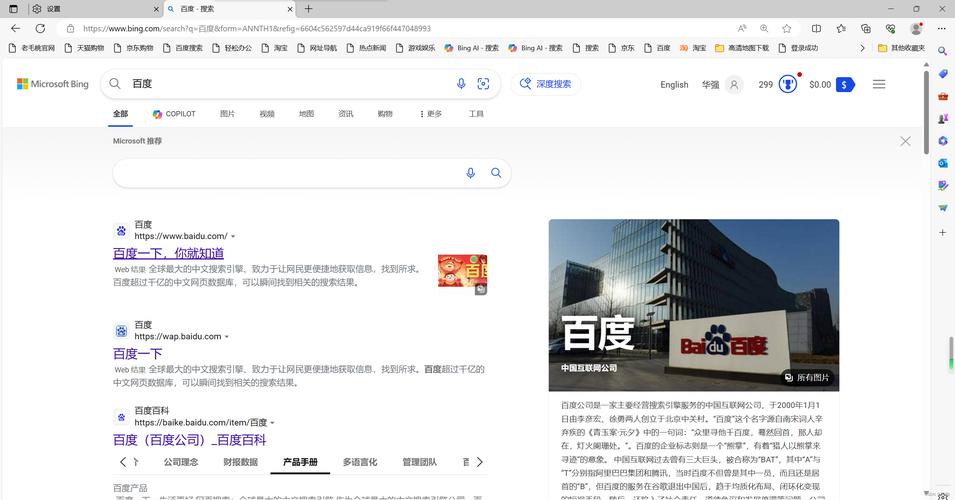The image size is (955, 500).
Task: Expand dropdown next to baike.baidu.com URL
Action: (272, 423)
